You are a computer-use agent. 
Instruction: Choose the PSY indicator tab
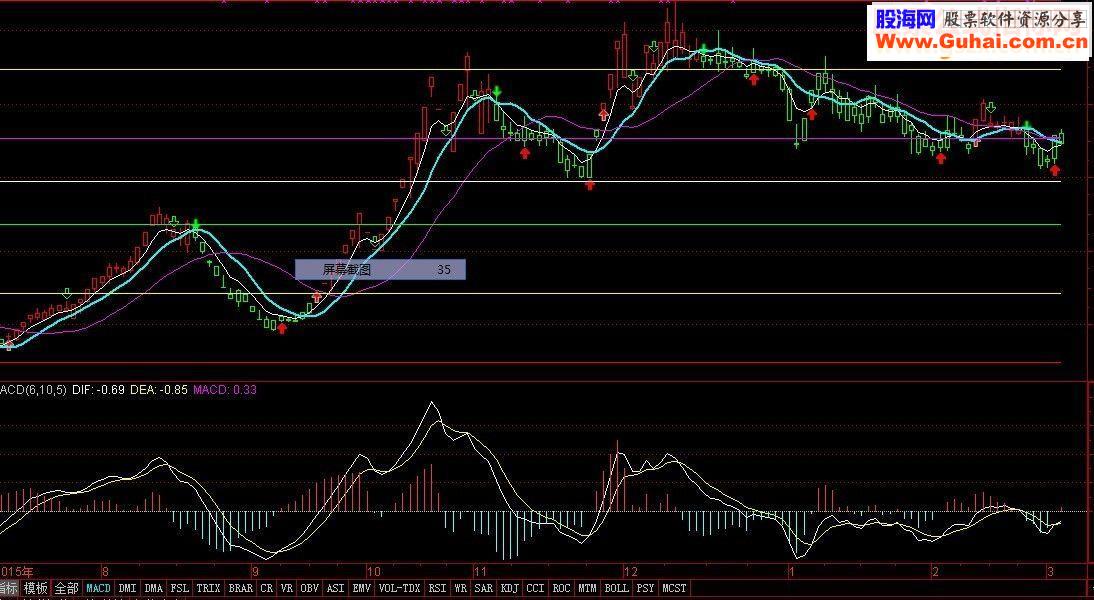coord(645,588)
